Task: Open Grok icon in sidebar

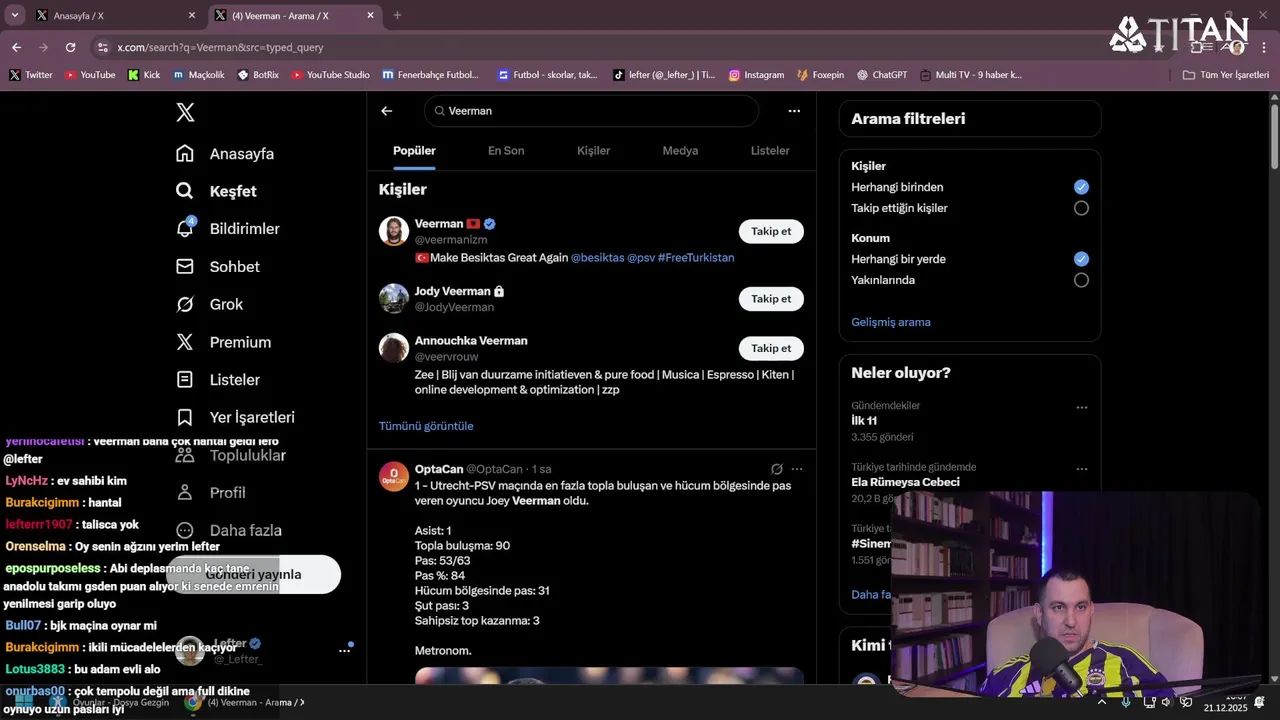Action: (x=185, y=304)
